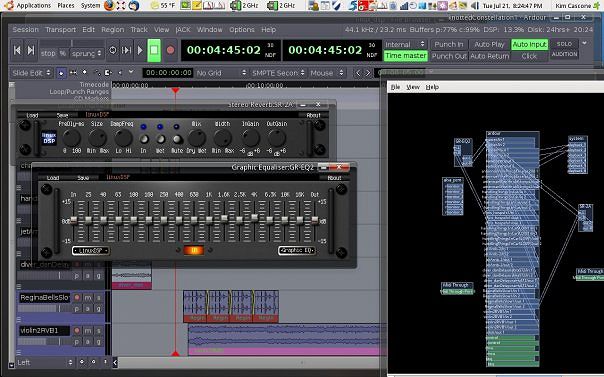
Task: Jump to session end icon
Action: (x=30, y=50)
